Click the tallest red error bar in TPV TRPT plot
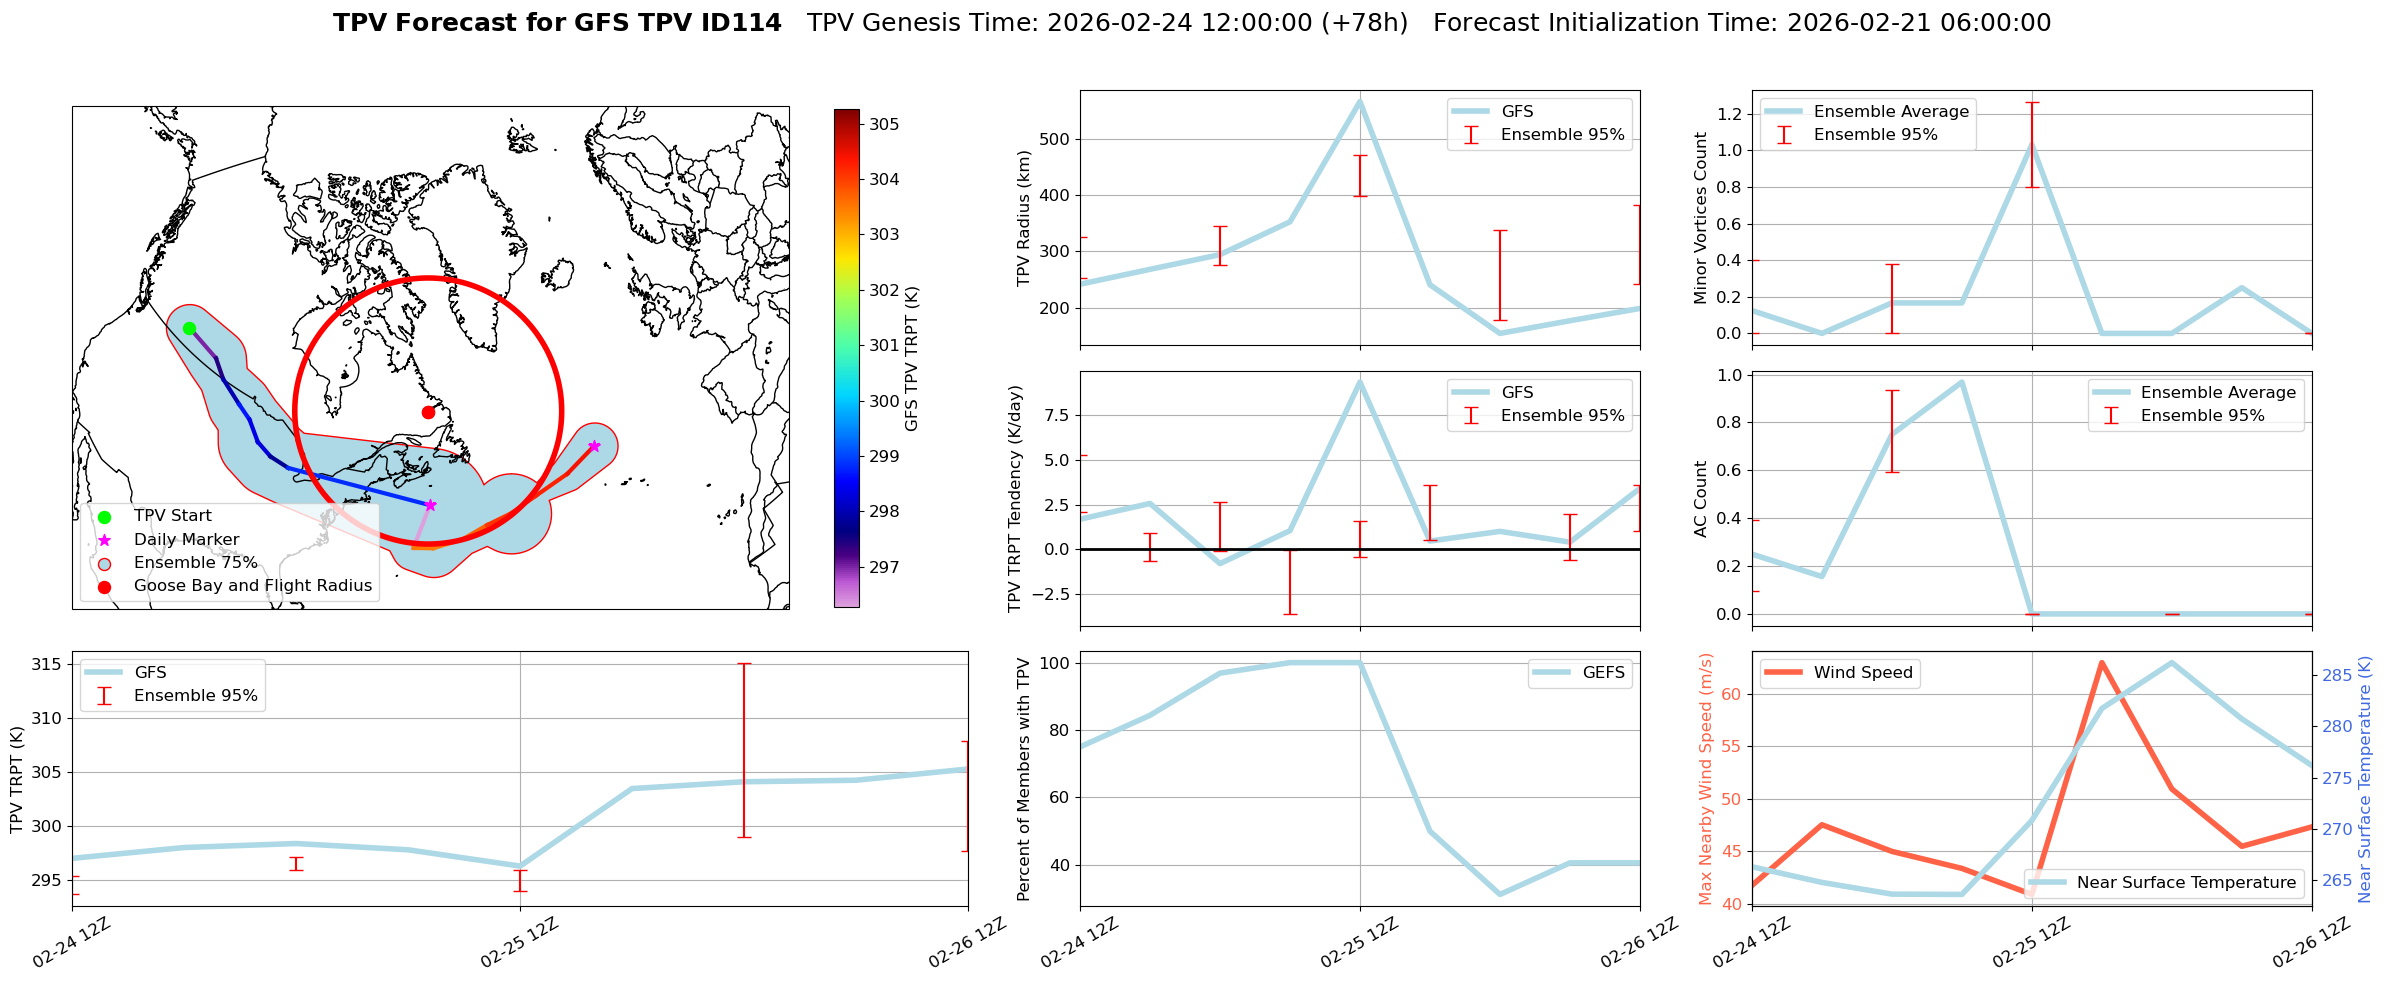The height and width of the screenshot is (982, 2384). (744, 750)
